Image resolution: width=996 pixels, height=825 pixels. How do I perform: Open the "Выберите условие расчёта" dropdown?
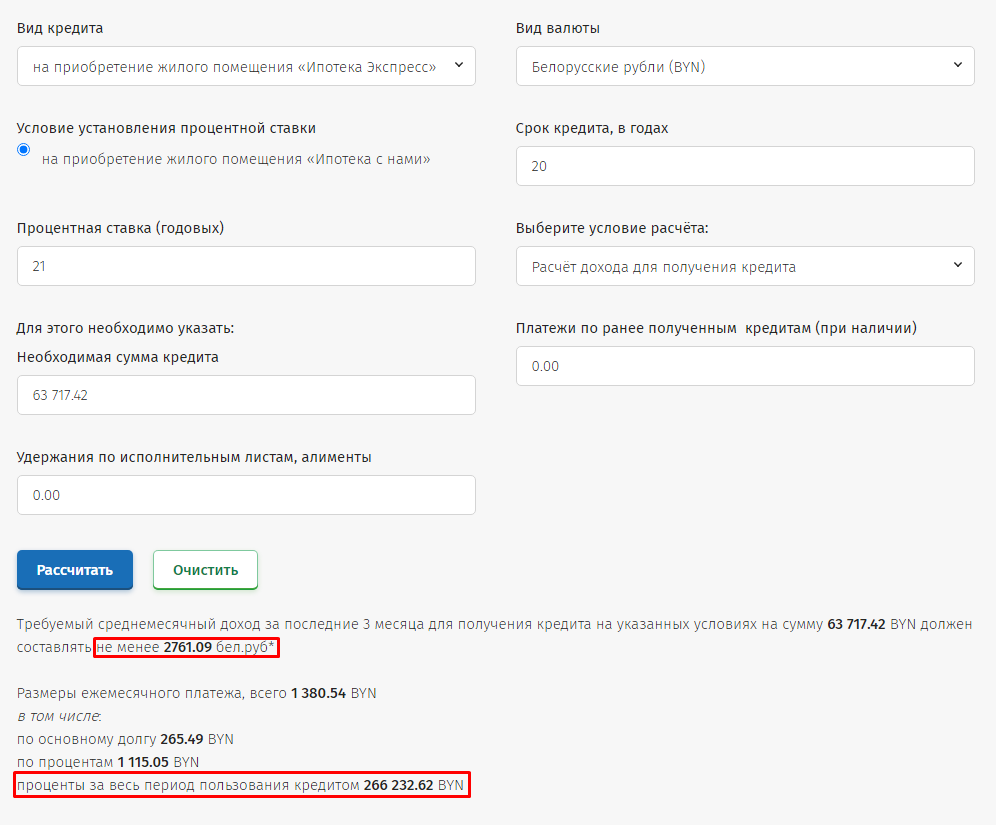(x=744, y=266)
